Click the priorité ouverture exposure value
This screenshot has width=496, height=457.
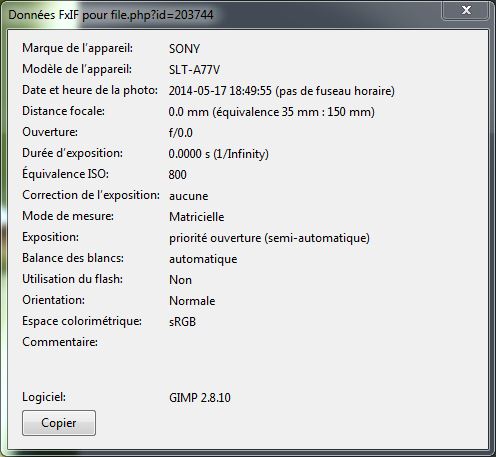[x=269, y=238]
